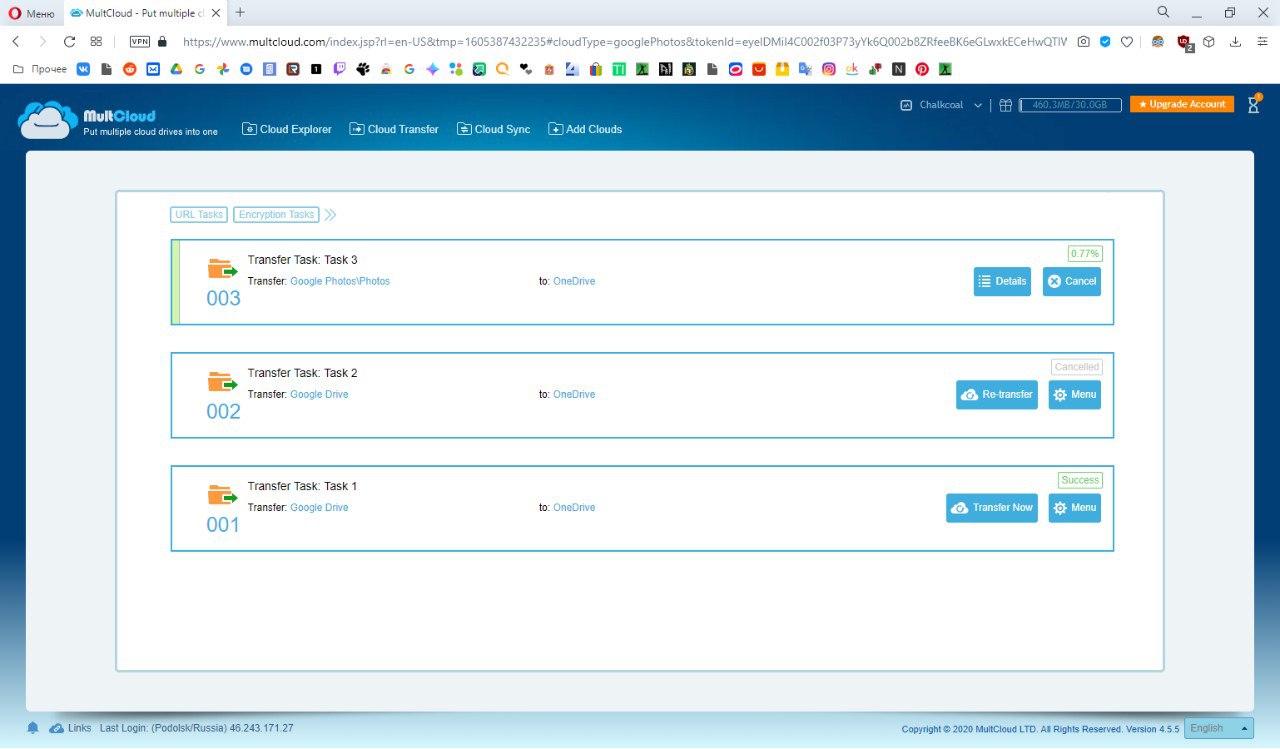The width and height of the screenshot is (1280, 749).
Task: Open the Twitch bookmark icon
Action: 339,69
